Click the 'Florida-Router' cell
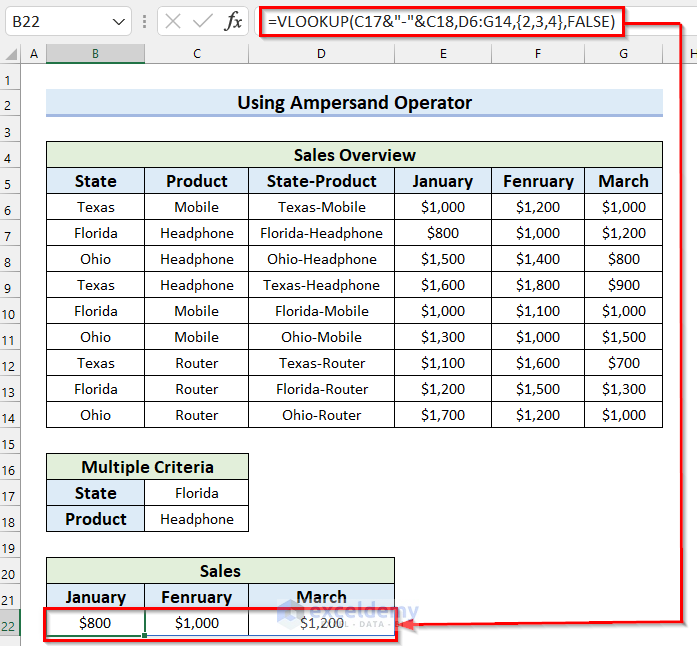Image resolution: width=697 pixels, height=646 pixels. 321,389
